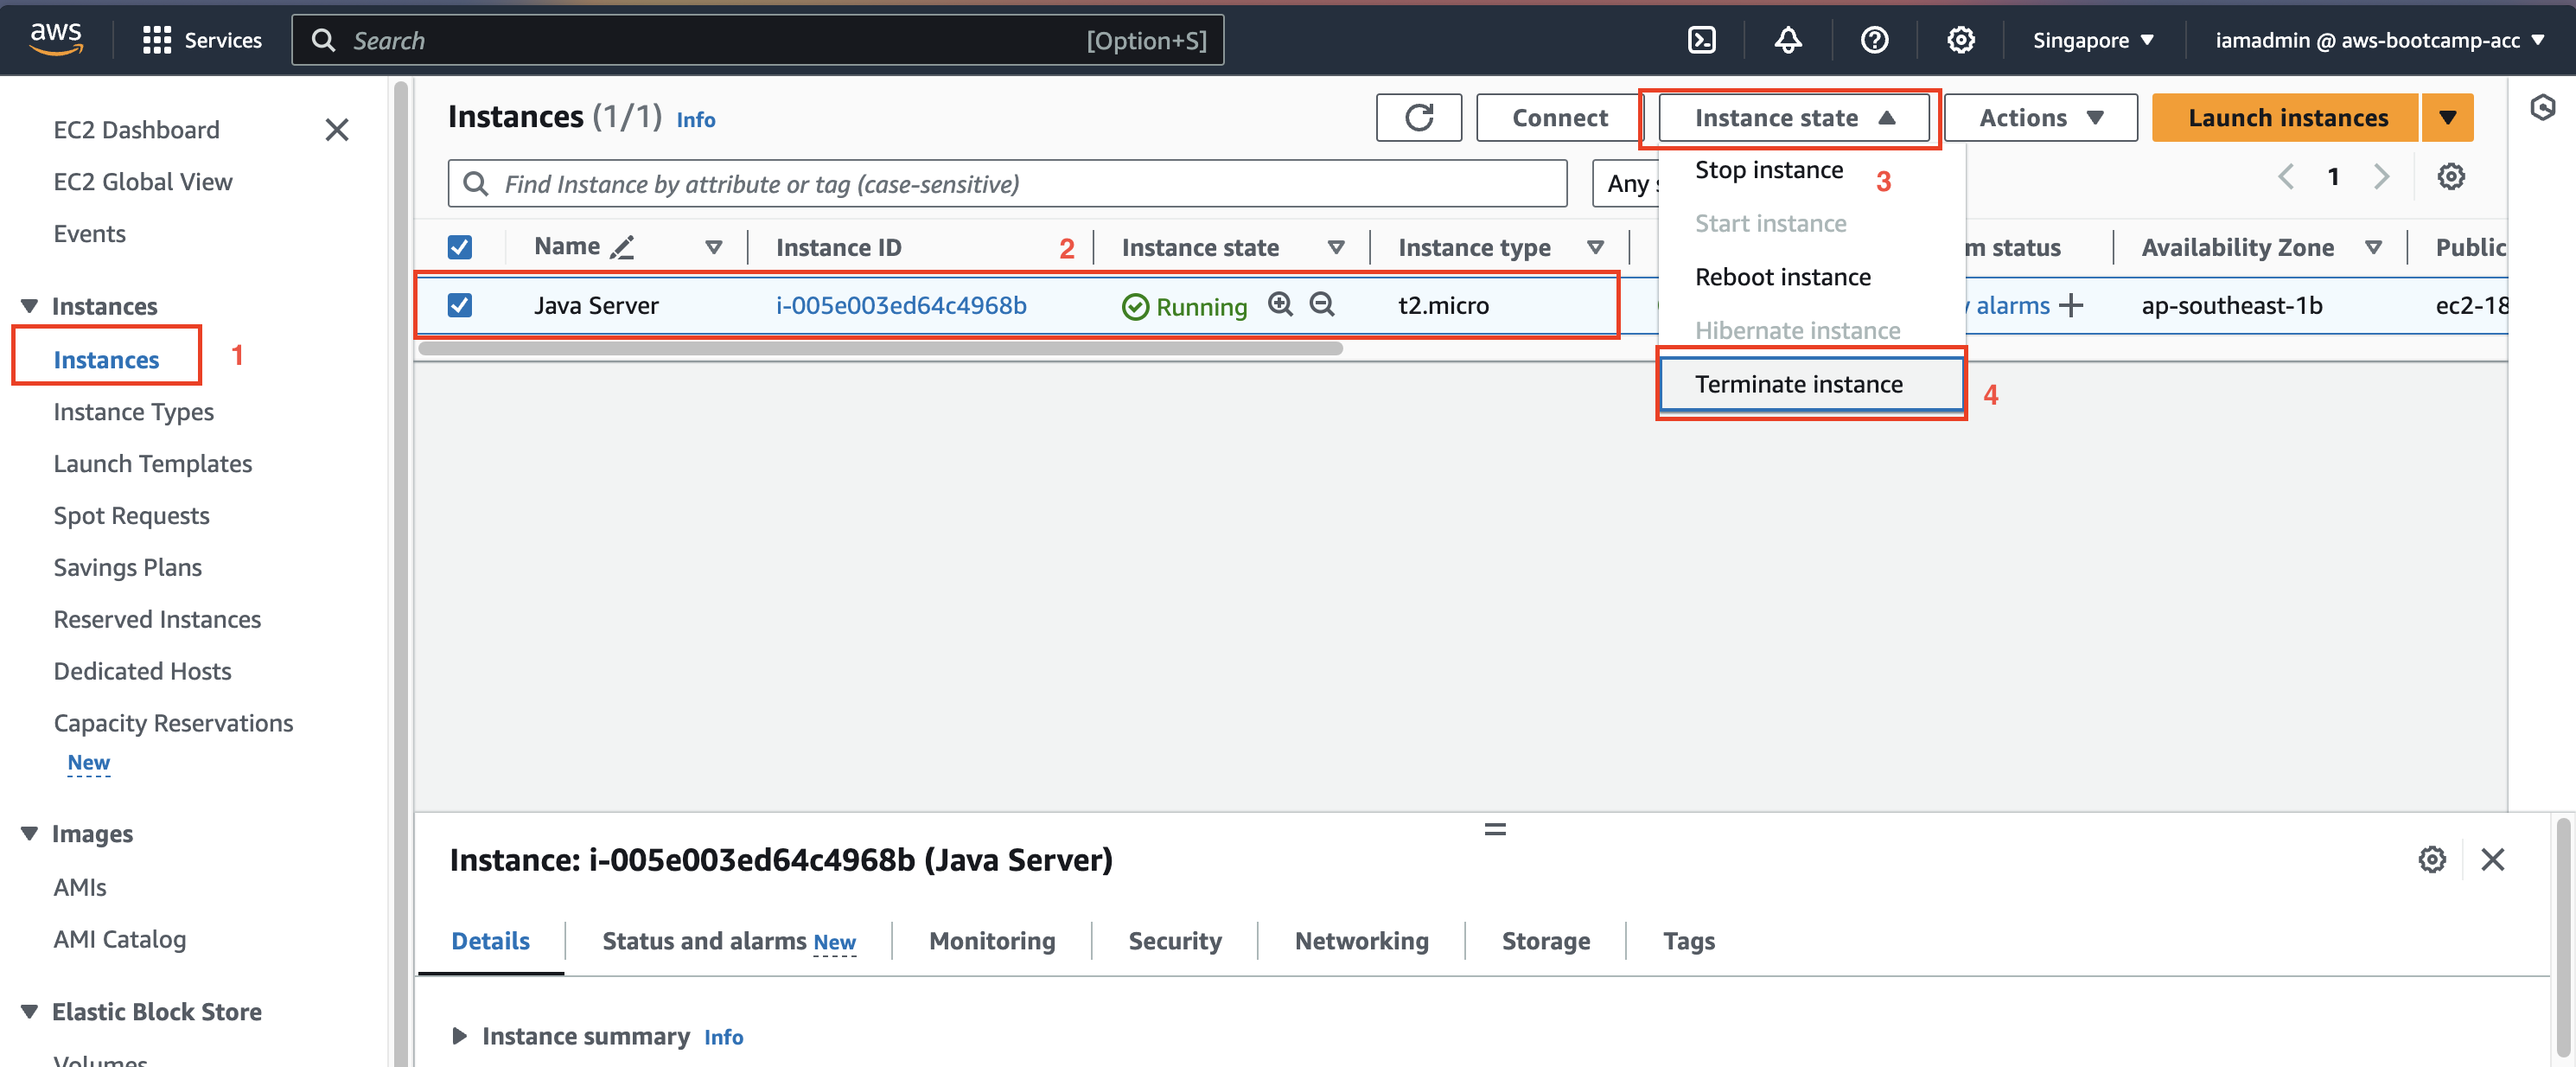Viewport: 2576px width, 1067px height.
Task: Toggle the select-all instances checkbox
Action: pyautogui.click(x=460, y=246)
